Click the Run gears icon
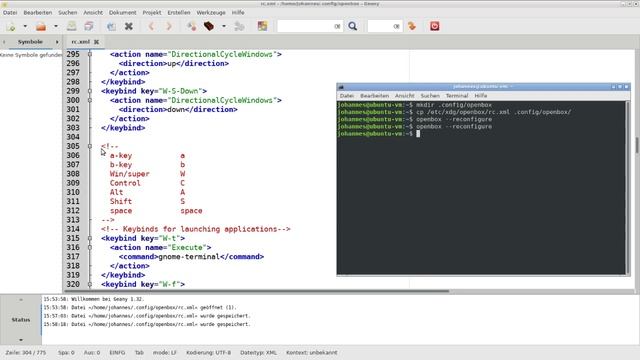The height and width of the screenshot is (360, 640). pyautogui.click(x=239, y=27)
